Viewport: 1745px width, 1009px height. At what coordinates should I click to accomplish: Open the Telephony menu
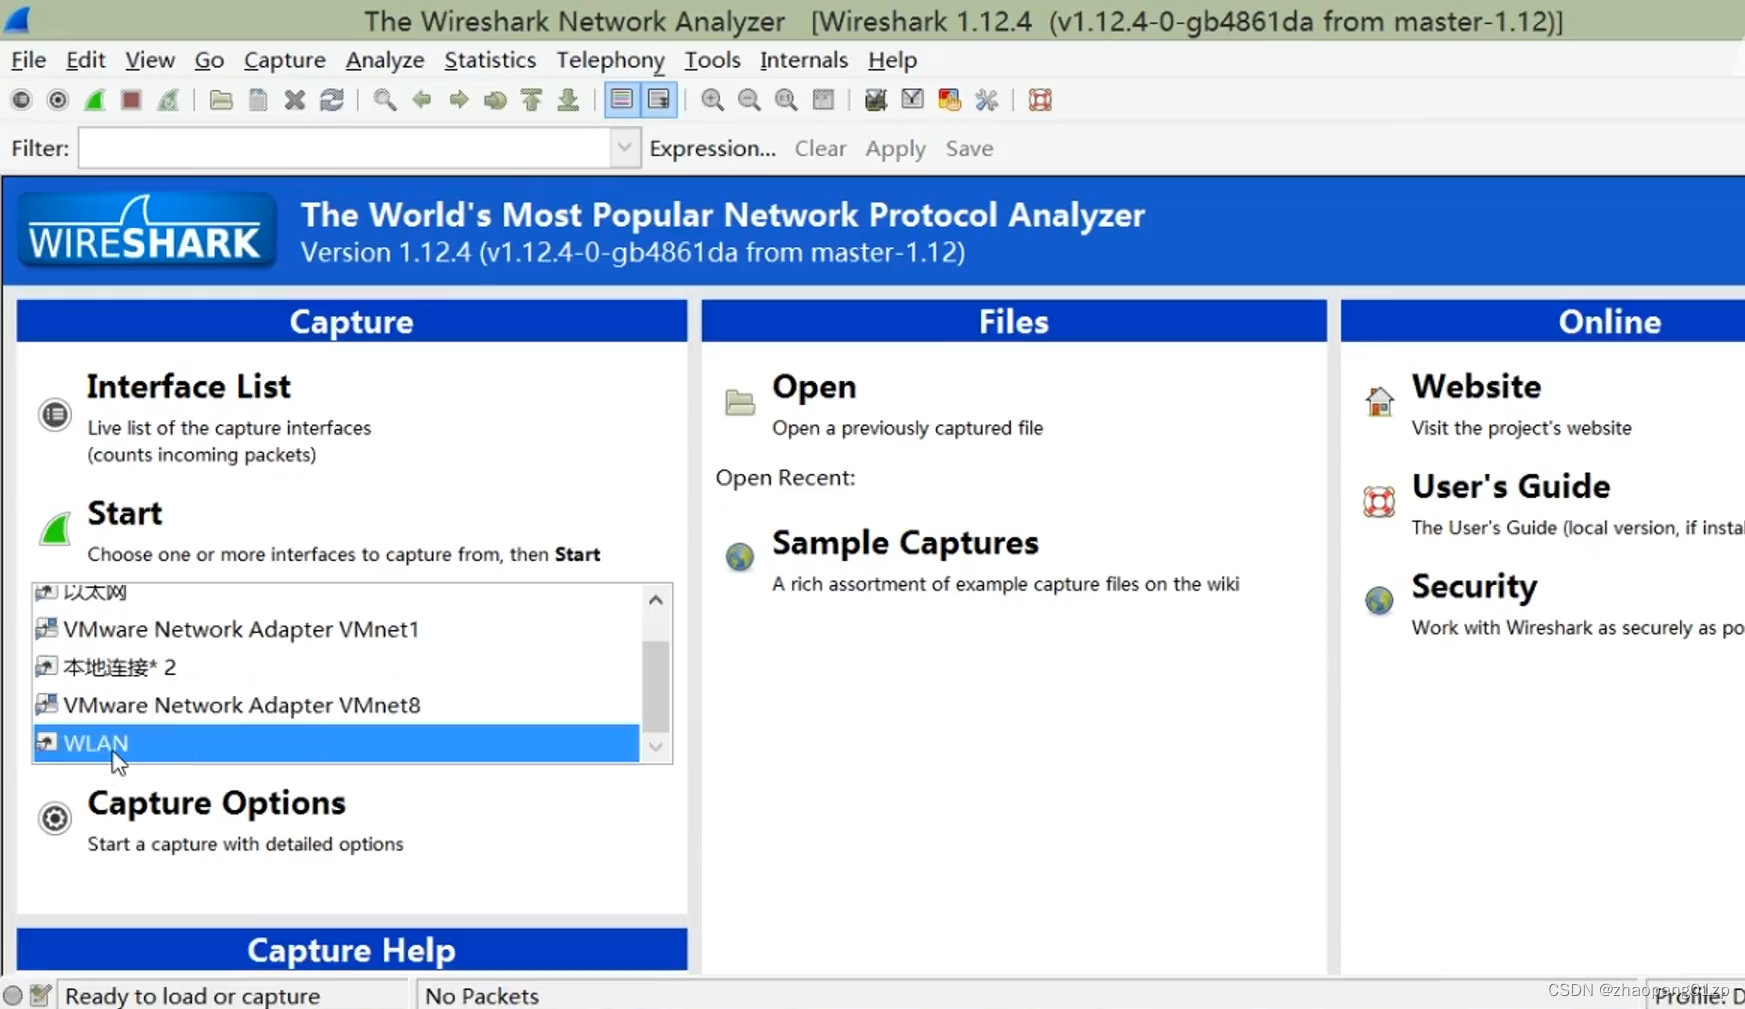coord(611,60)
